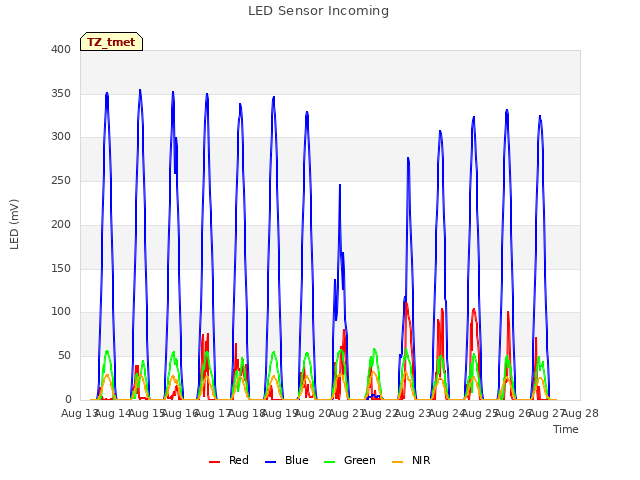Click the 0 y-axis tick label
The height and width of the screenshot is (480, 640).
68,400
